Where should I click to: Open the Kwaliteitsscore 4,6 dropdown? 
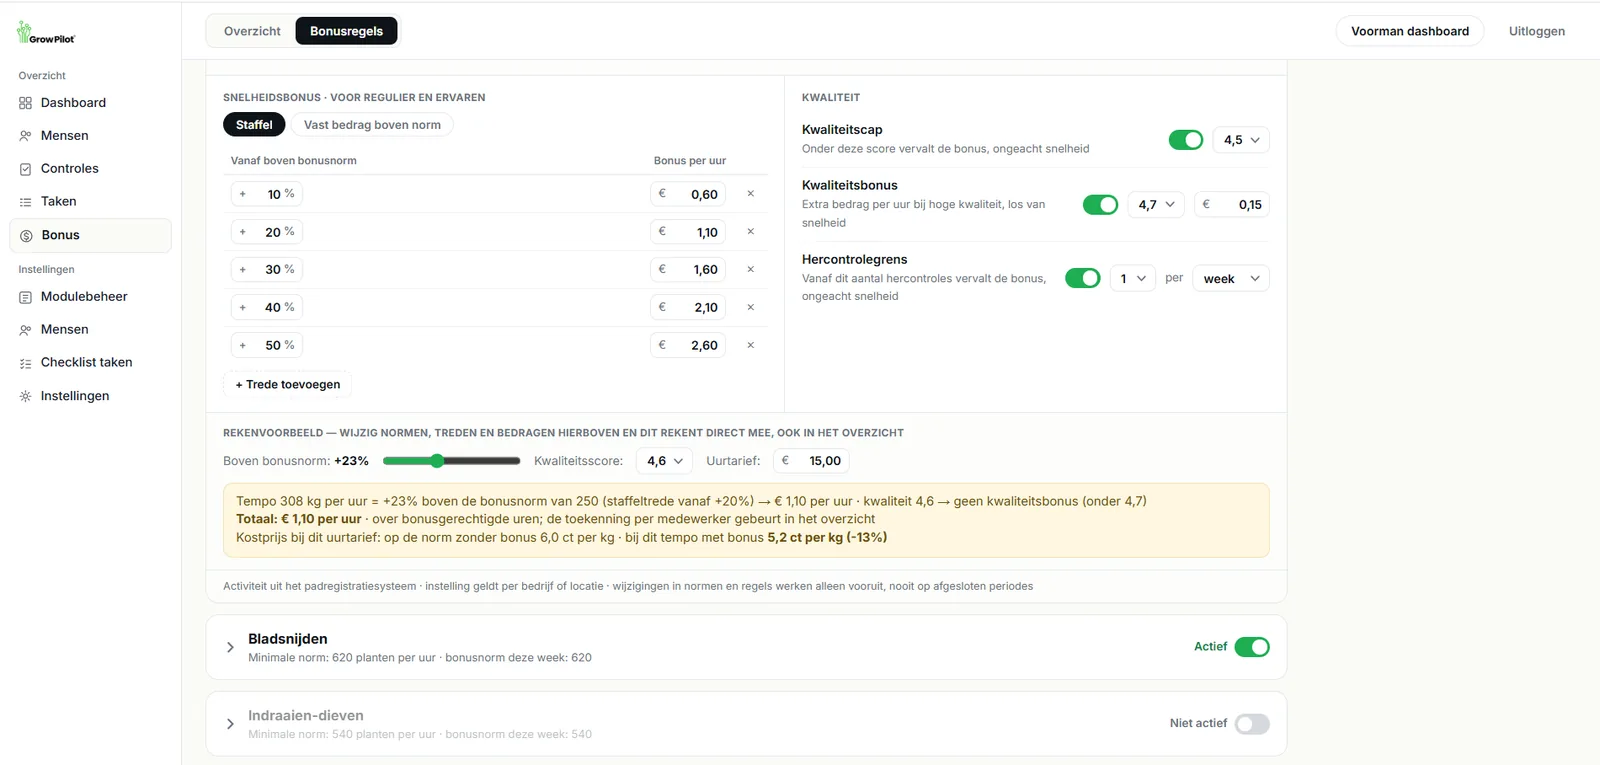[664, 461]
